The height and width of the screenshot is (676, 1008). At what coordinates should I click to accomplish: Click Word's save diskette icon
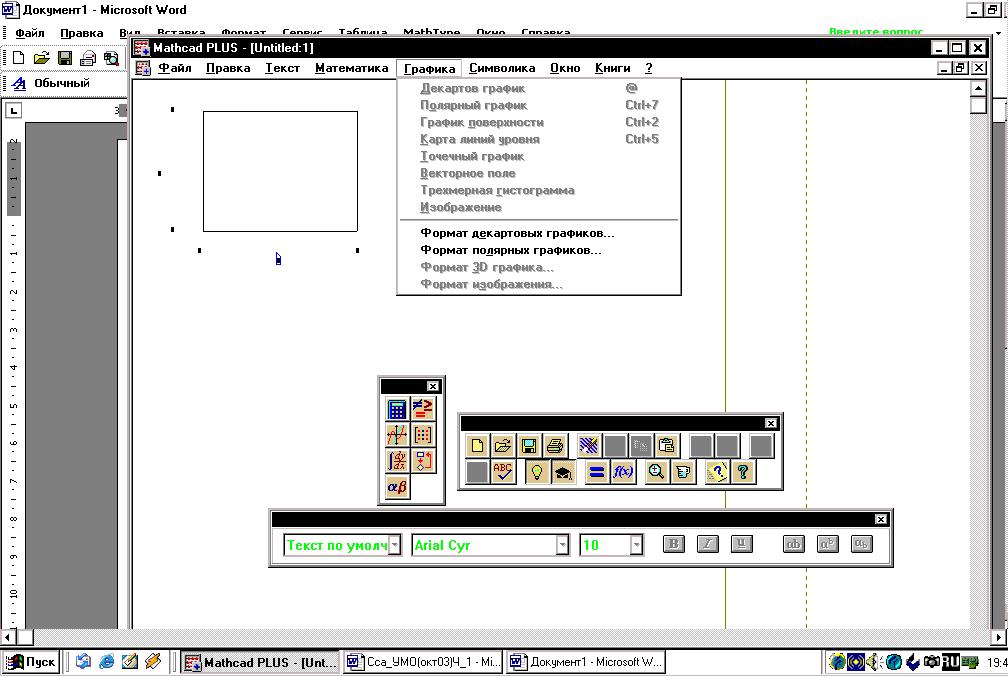(65, 58)
